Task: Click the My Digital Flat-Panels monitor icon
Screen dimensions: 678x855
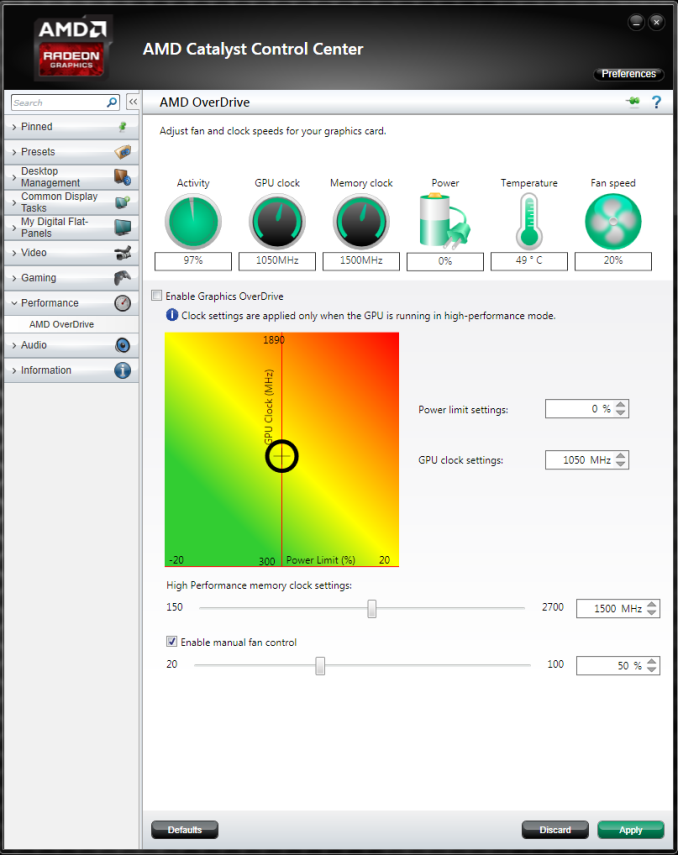Action: (123, 227)
